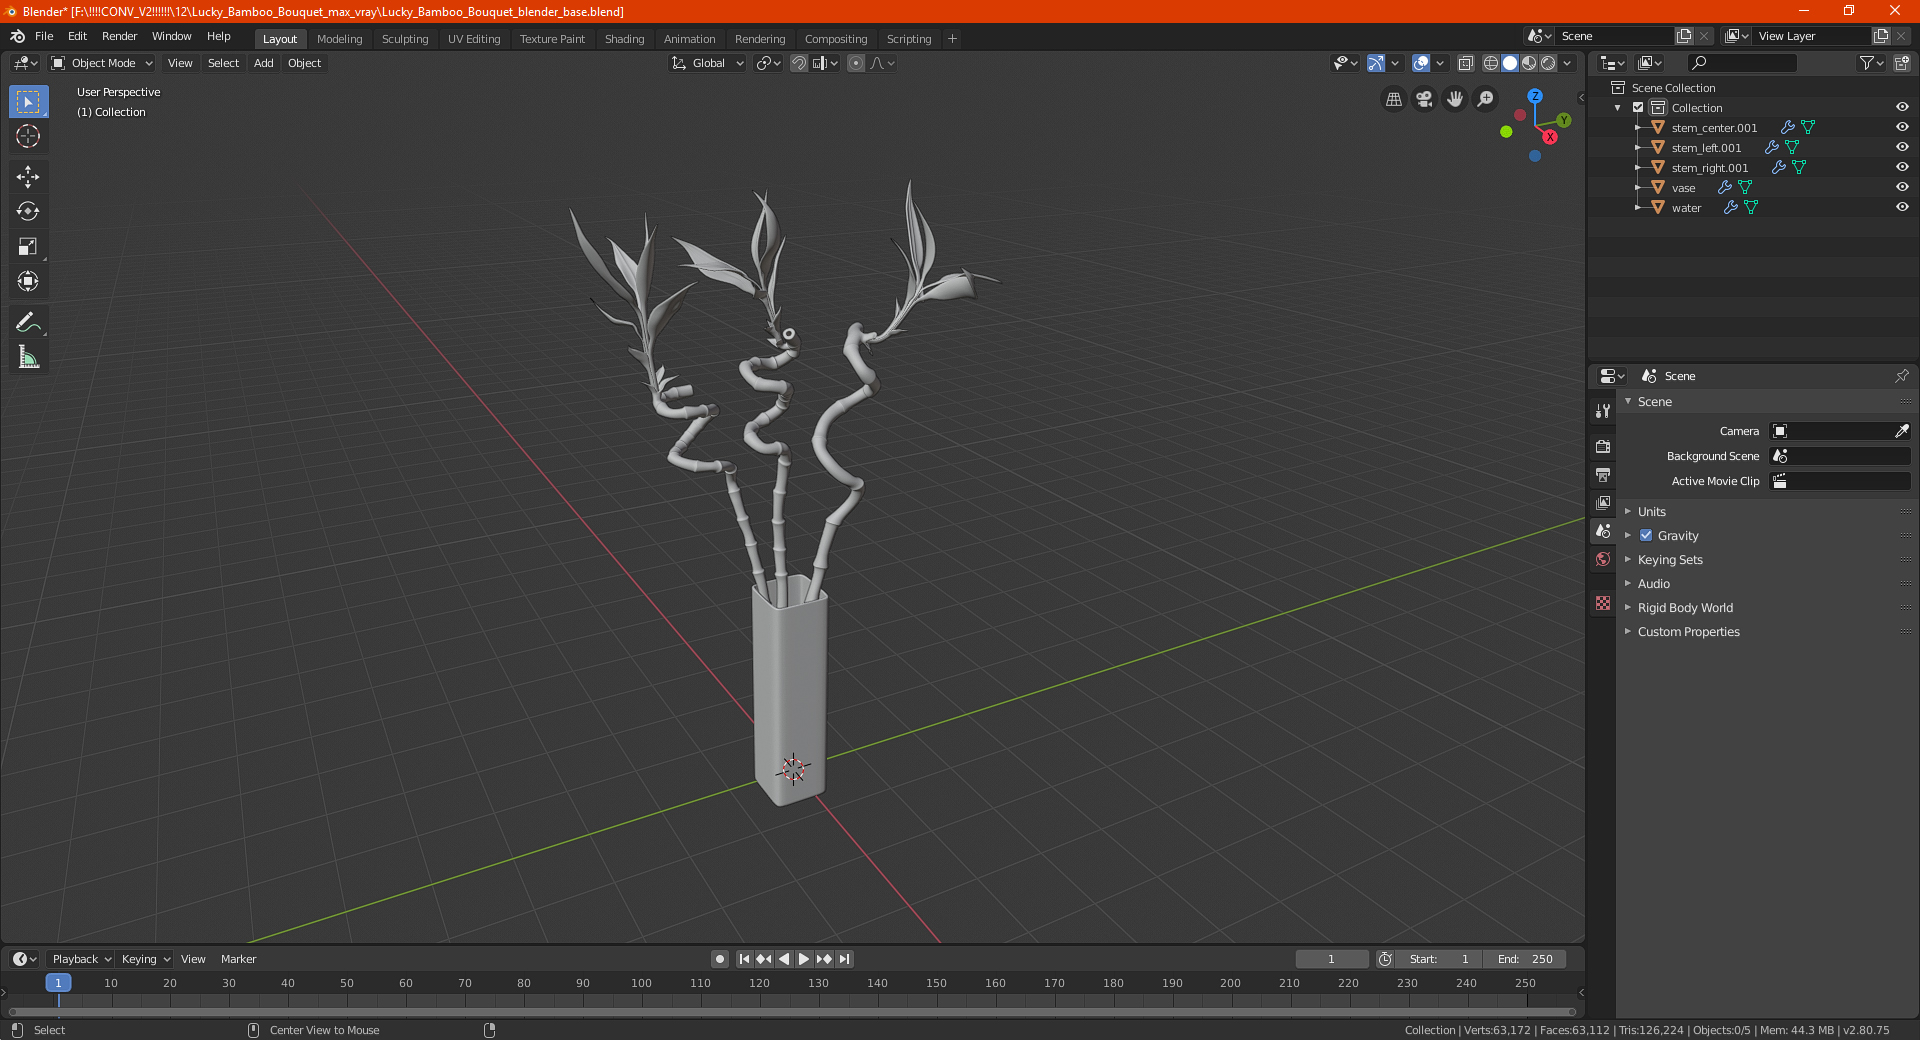Select the Transform tool
The width and height of the screenshot is (1920, 1040).
(x=28, y=281)
